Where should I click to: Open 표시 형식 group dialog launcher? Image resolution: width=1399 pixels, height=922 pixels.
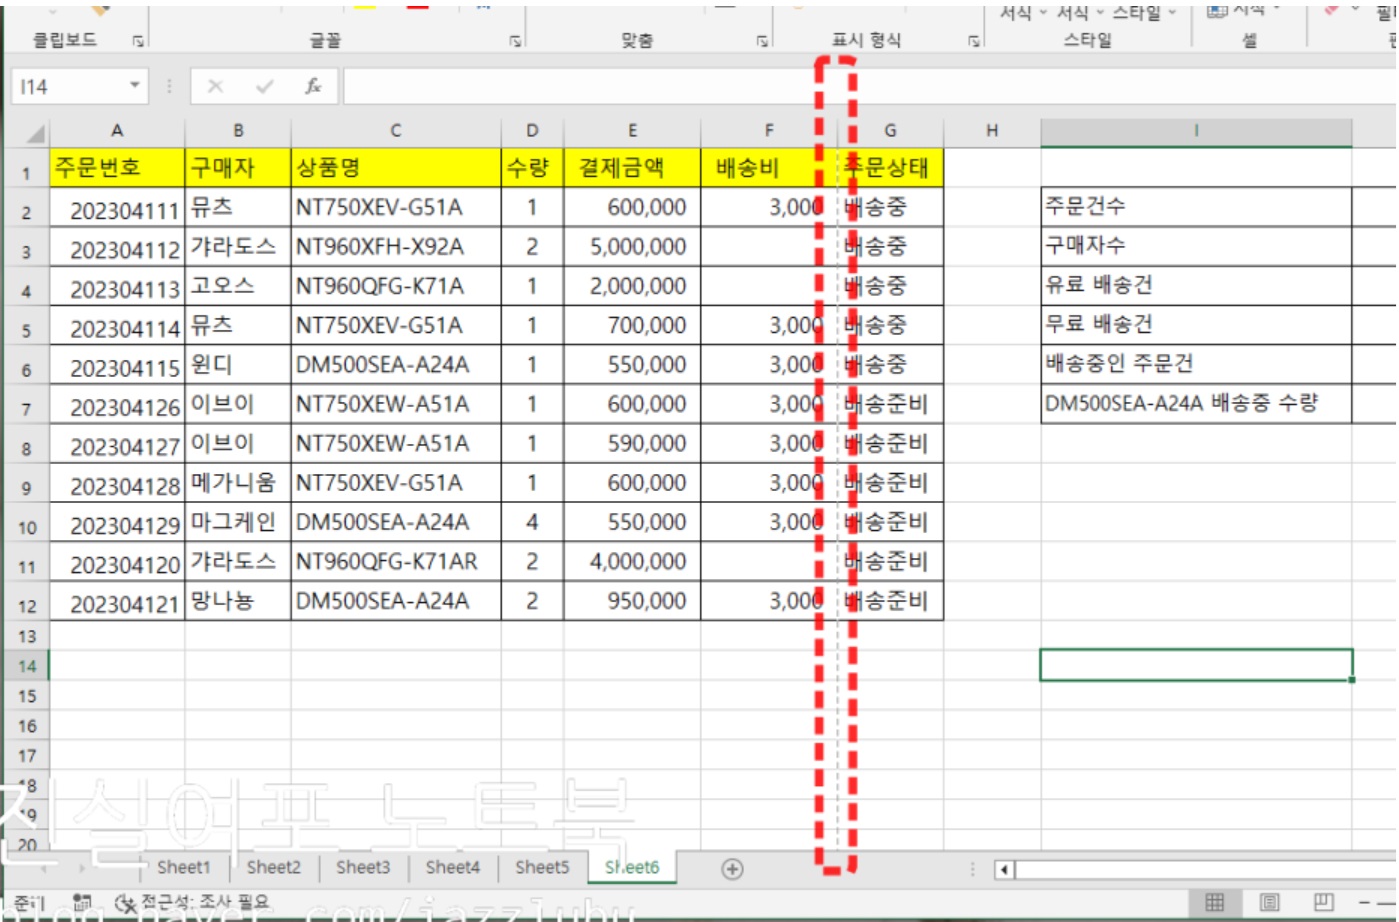(x=973, y=41)
